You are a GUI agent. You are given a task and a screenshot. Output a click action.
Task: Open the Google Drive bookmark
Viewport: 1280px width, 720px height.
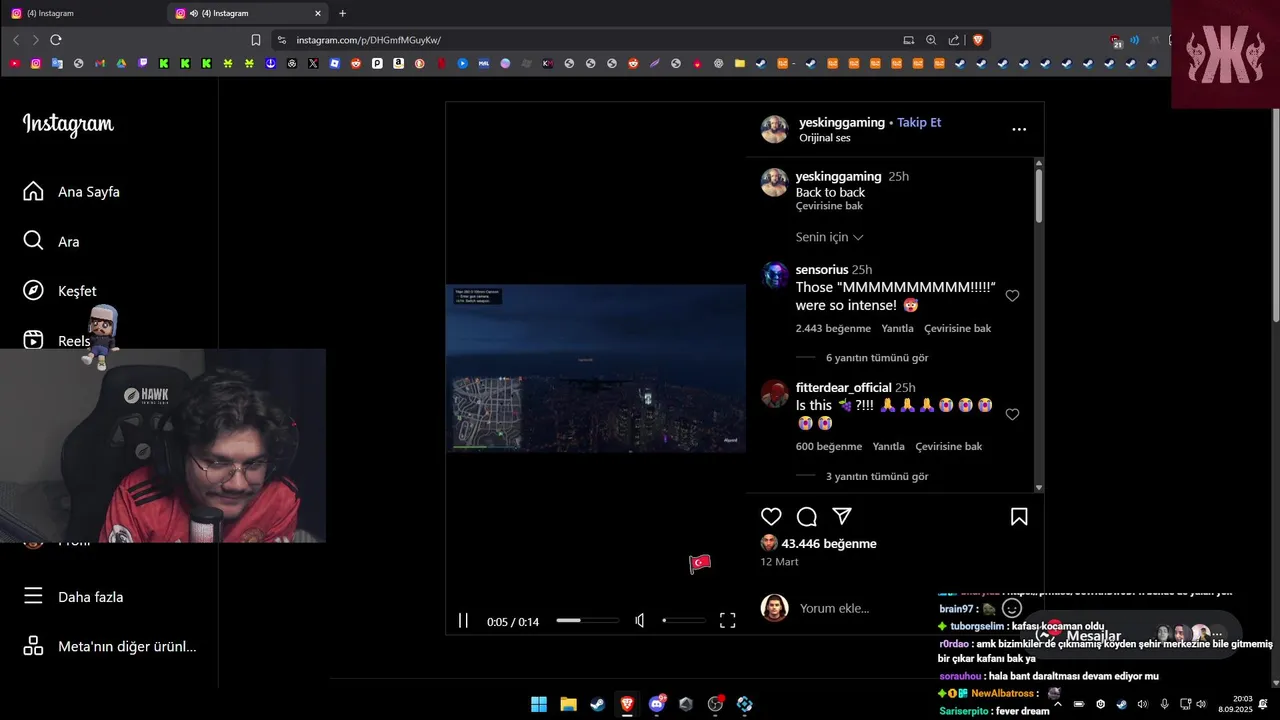coord(121,63)
